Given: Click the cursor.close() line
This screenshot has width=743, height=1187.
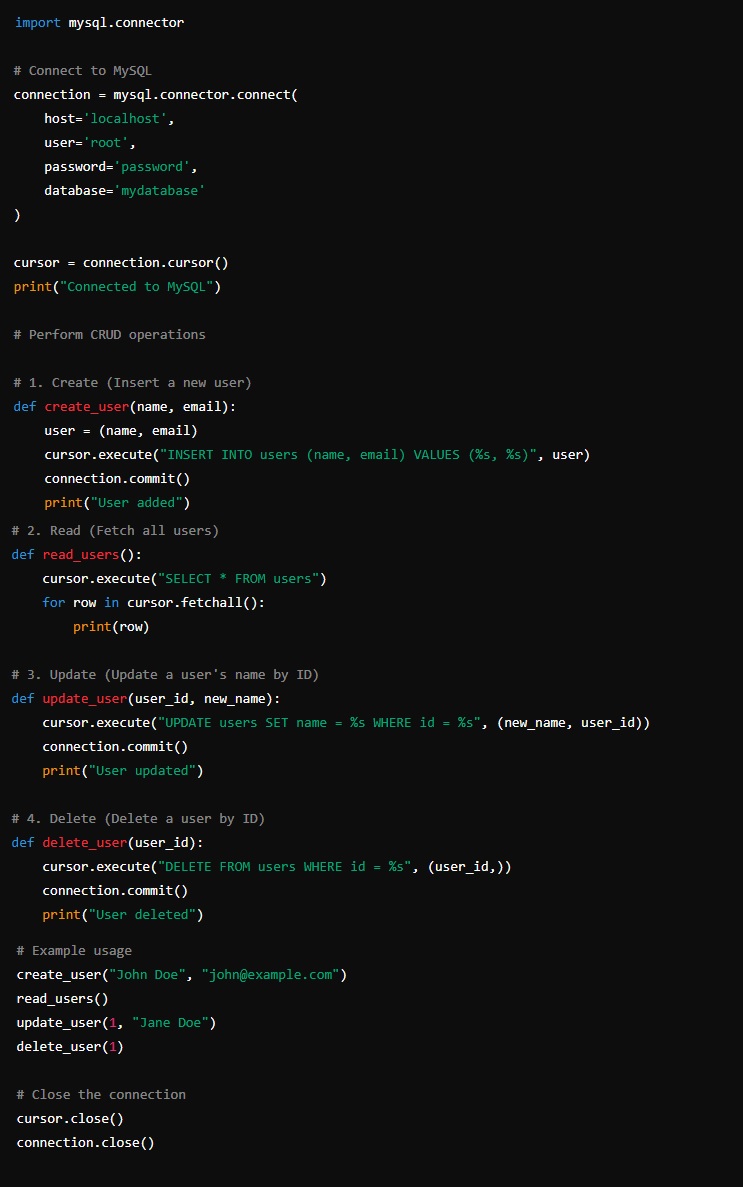Looking at the screenshot, I should click(x=70, y=1118).
